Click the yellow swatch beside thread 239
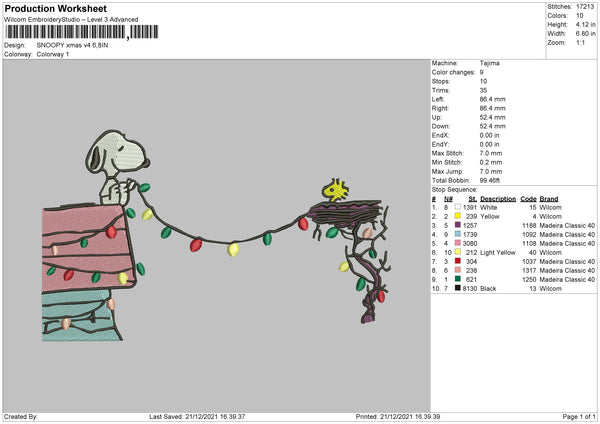This screenshot has width=600, height=424. click(x=457, y=216)
